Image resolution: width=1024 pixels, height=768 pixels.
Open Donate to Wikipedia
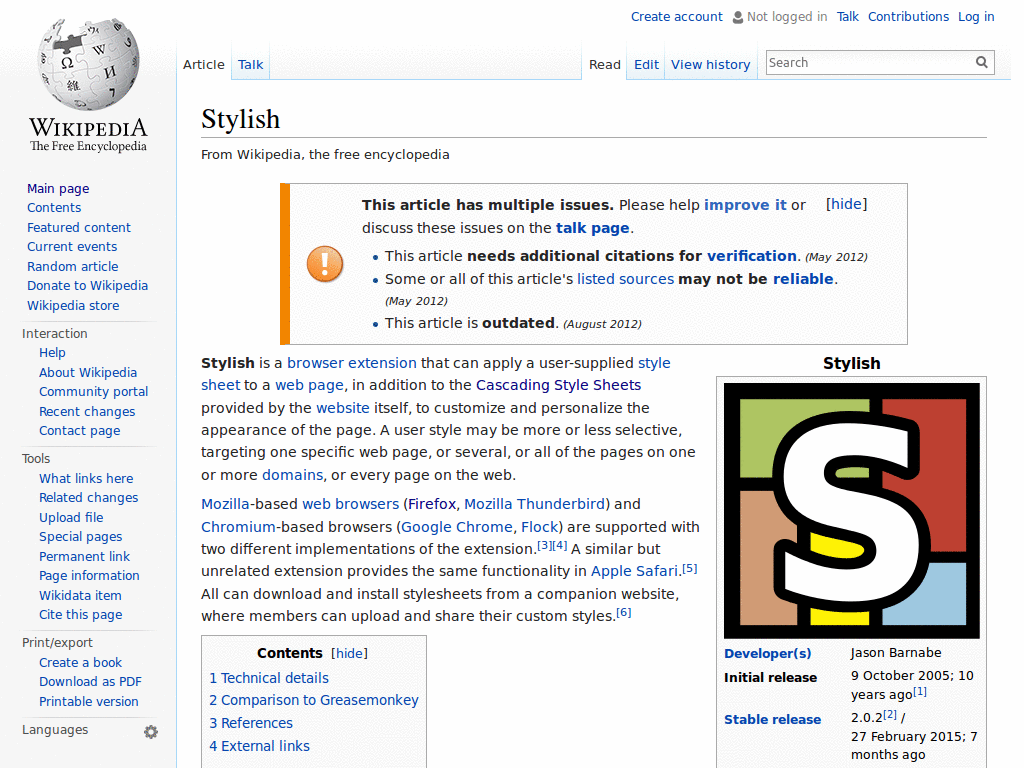88,286
